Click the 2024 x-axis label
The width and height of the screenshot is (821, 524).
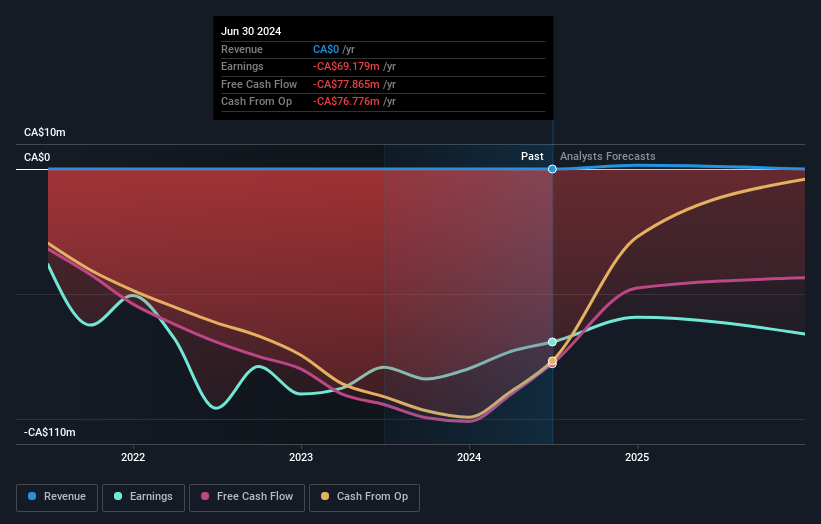click(469, 457)
